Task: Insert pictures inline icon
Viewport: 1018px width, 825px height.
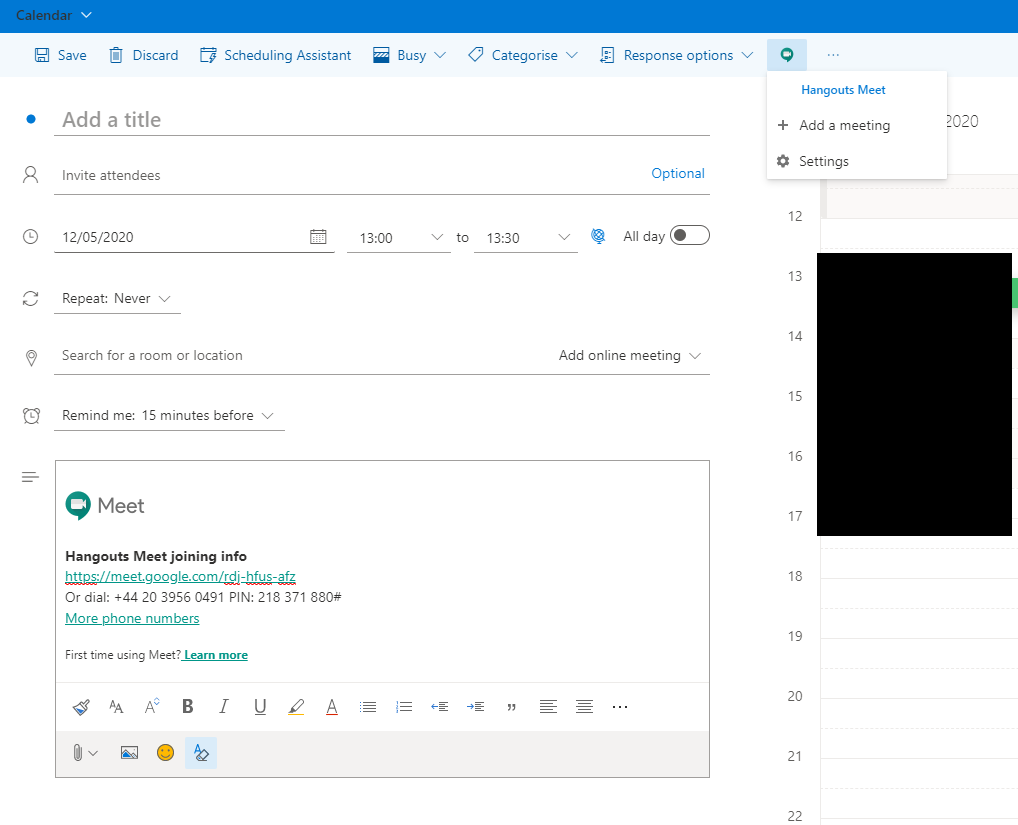Action: click(129, 753)
